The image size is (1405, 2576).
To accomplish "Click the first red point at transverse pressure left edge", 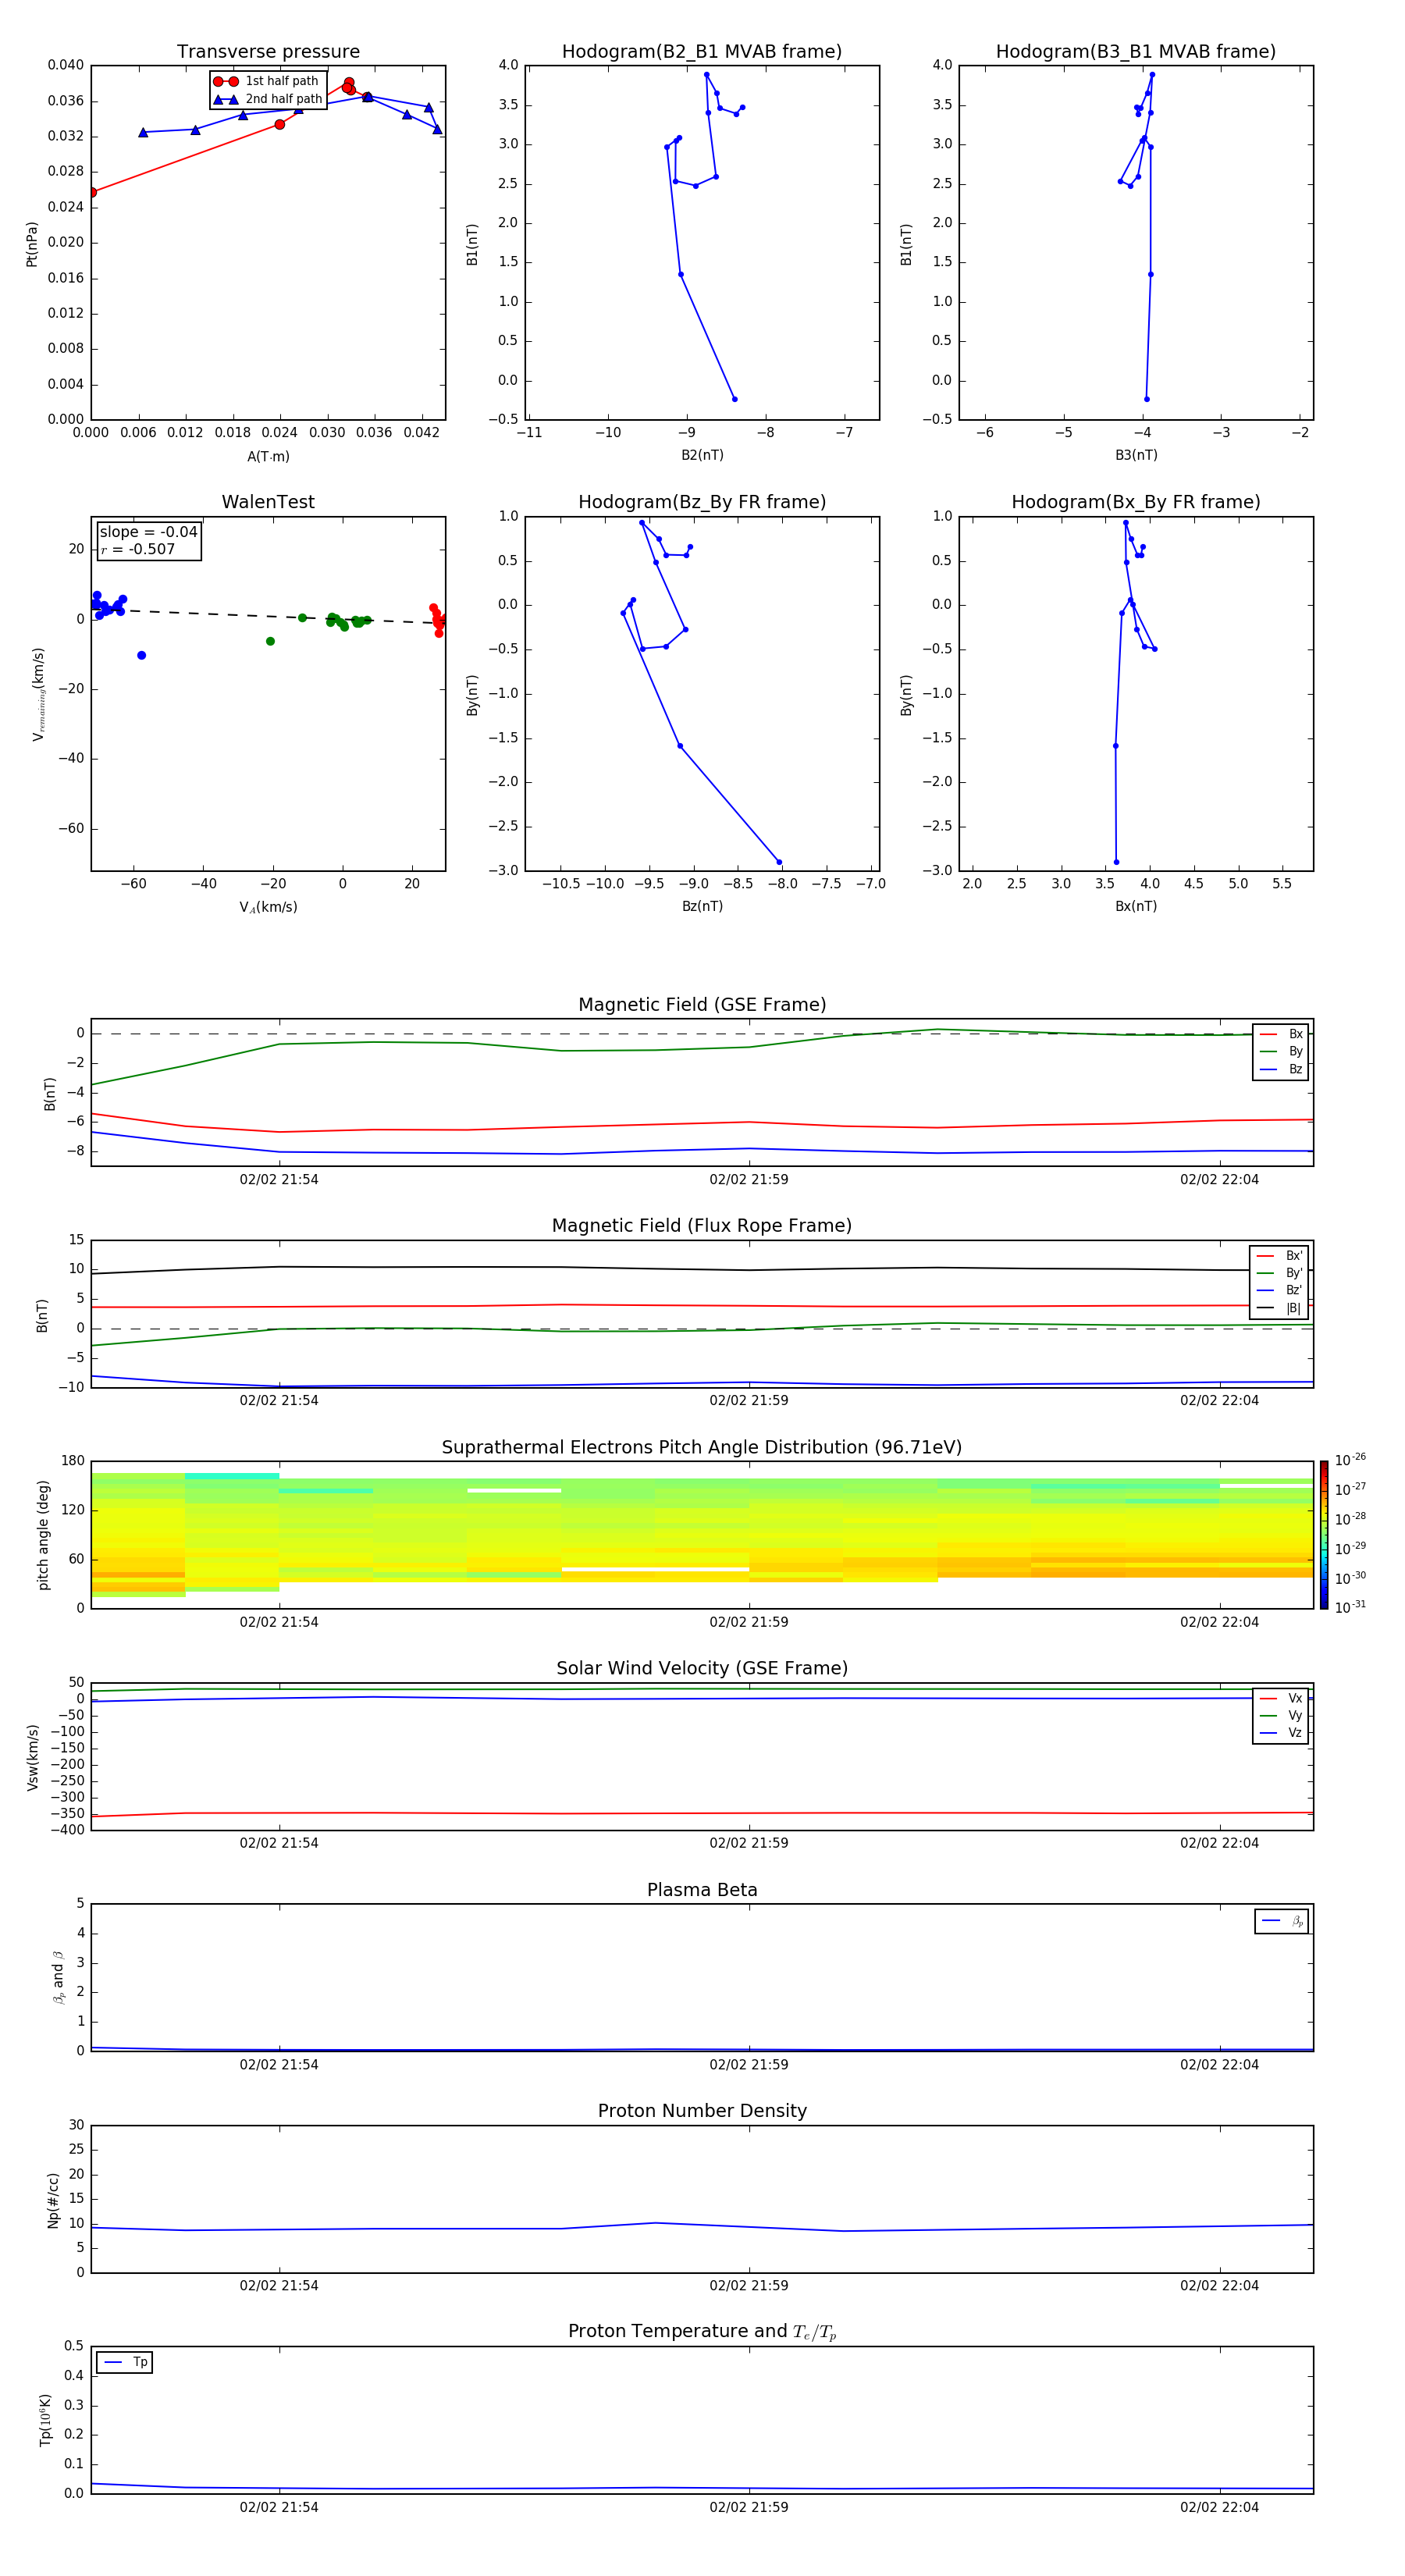I will click(x=92, y=192).
